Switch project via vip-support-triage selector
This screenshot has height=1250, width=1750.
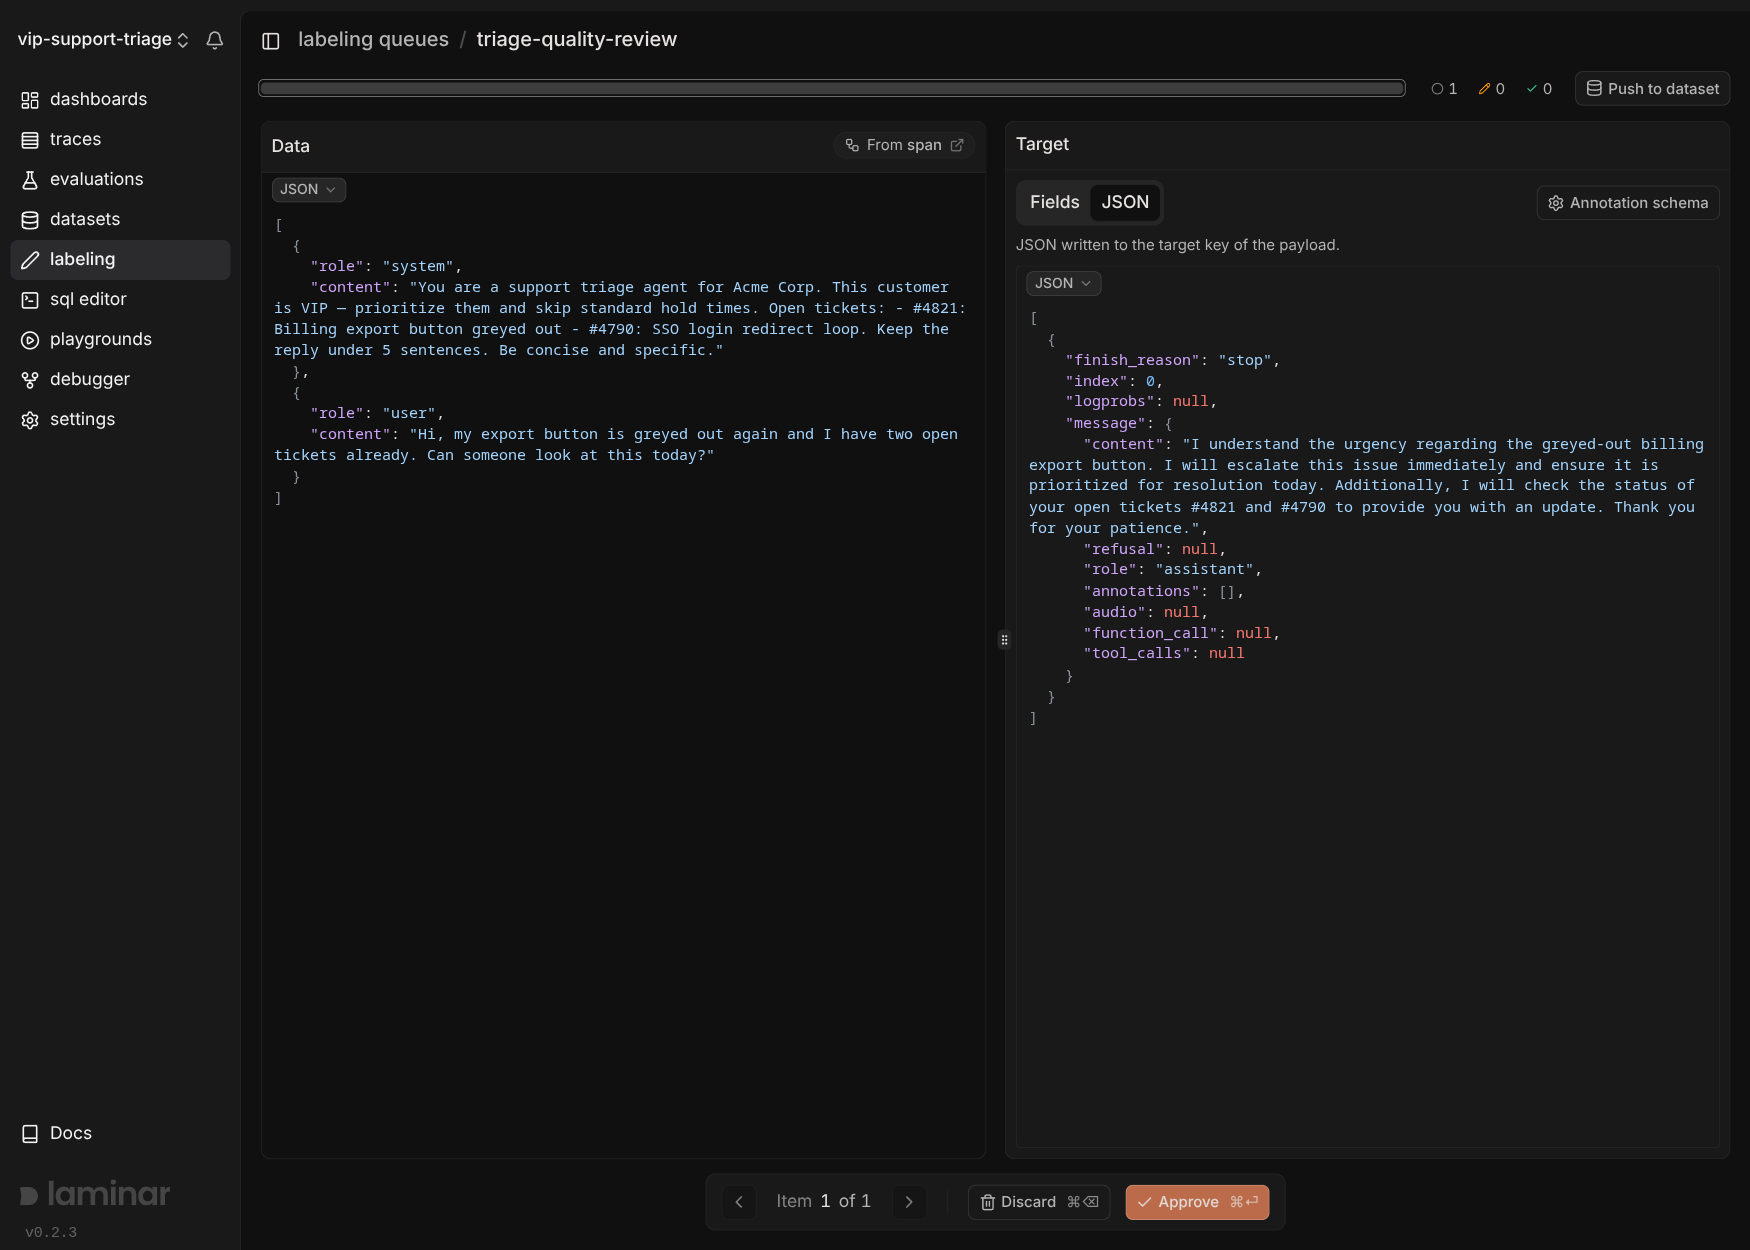[103, 40]
